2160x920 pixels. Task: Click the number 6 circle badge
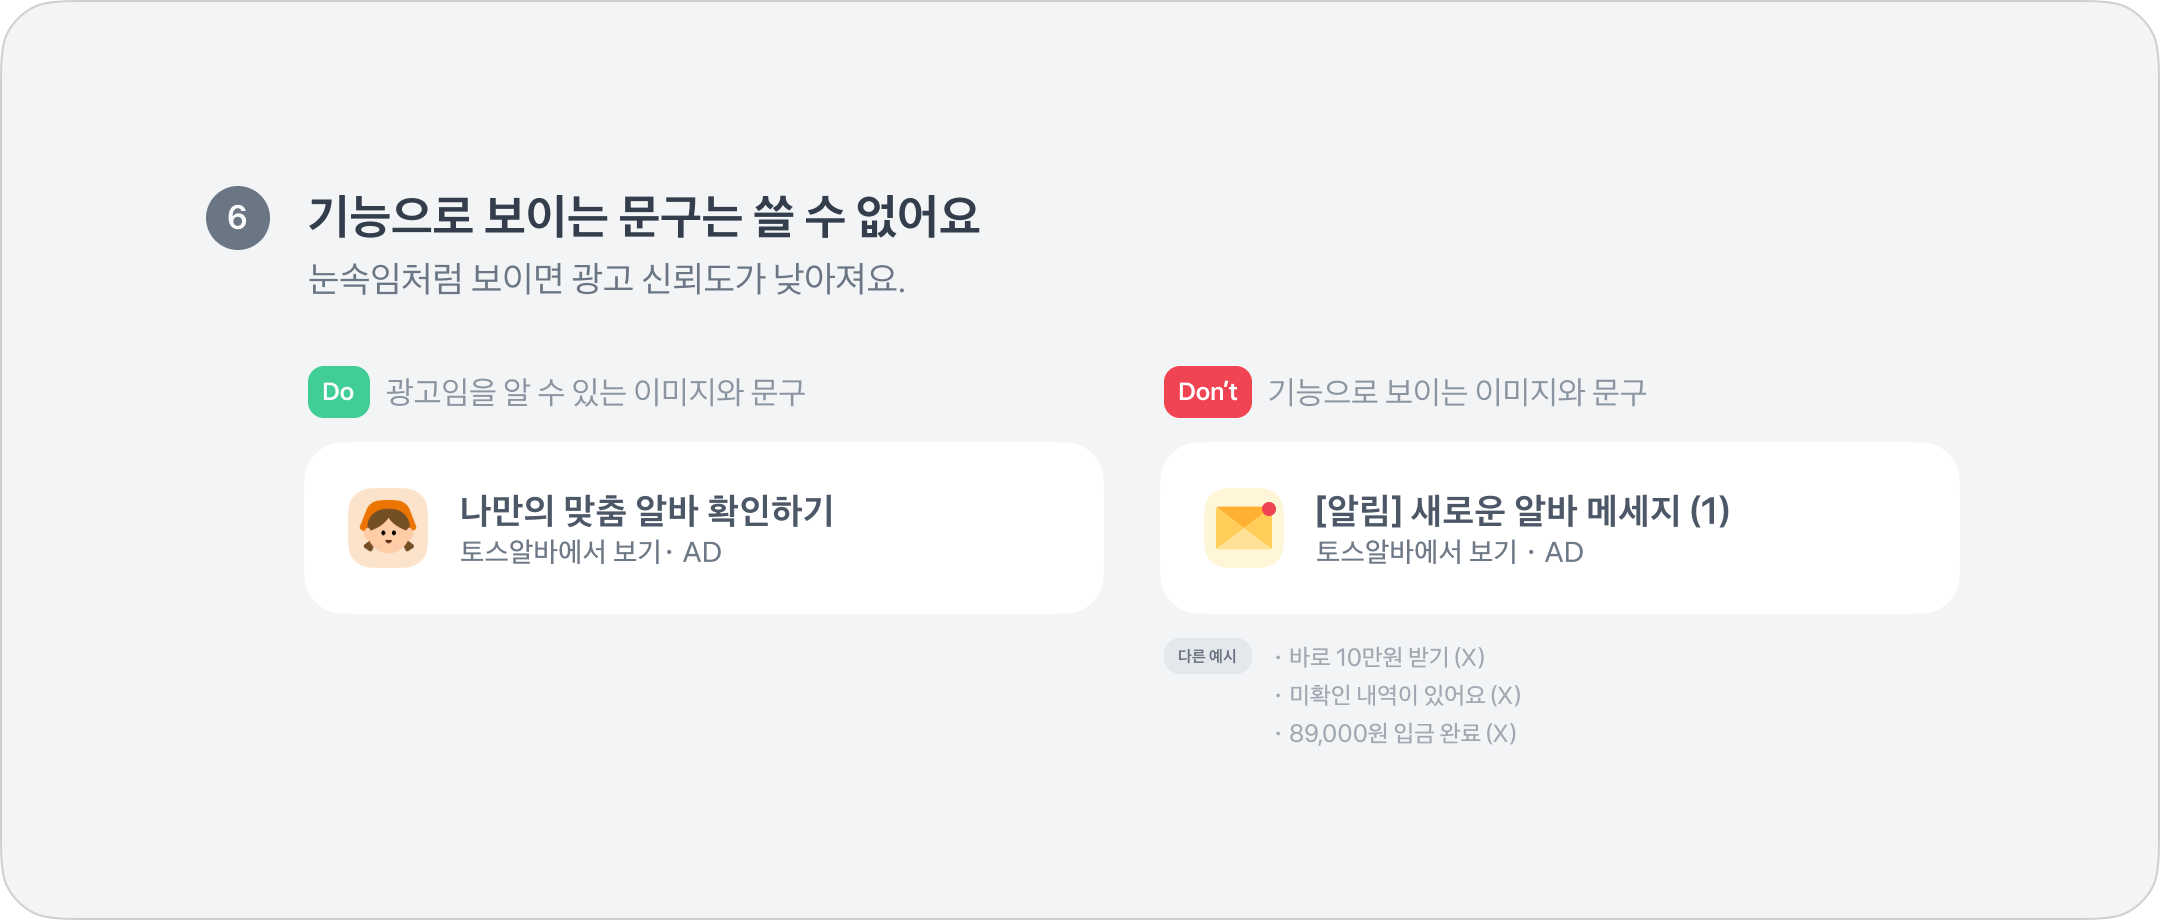tap(238, 218)
